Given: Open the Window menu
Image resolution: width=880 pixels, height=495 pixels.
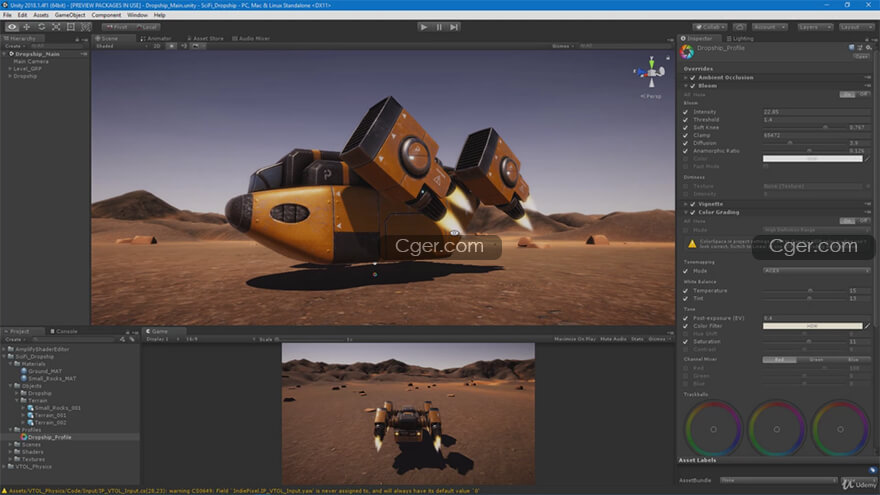Looking at the screenshot, I should pyautogui.click(x=137, y=15).
